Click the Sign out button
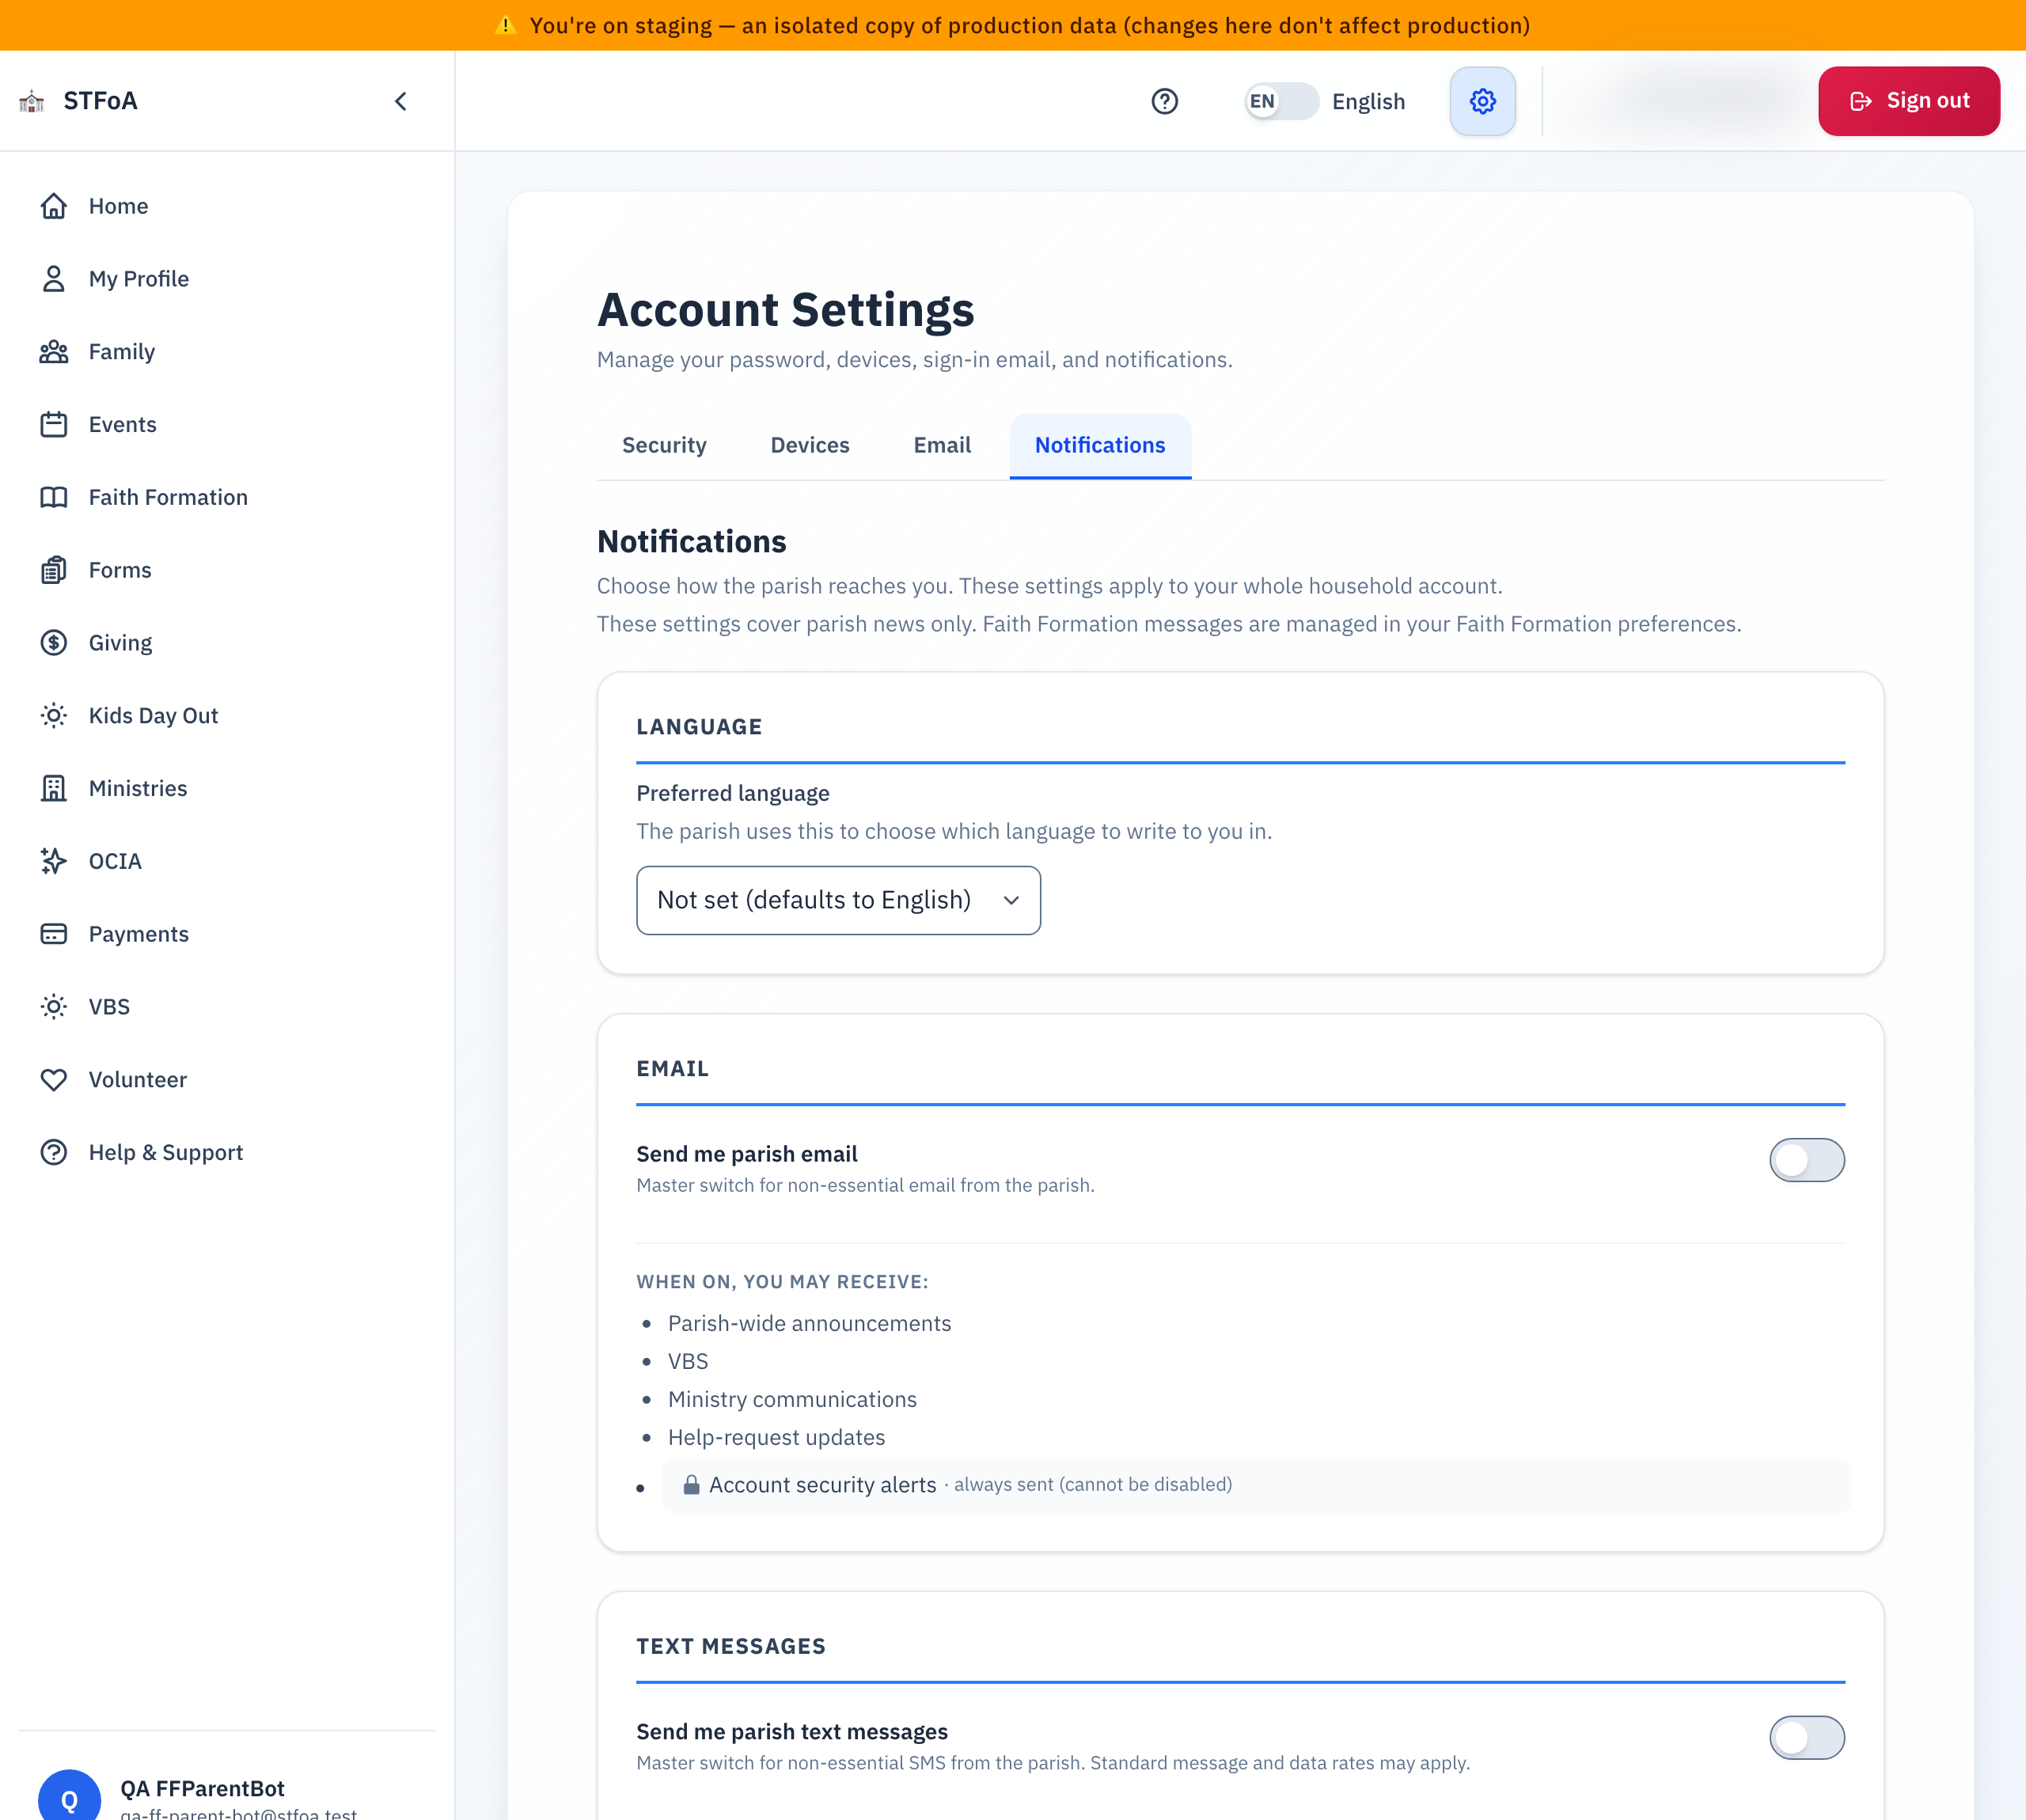The image size is (2026, 1820). [1908, 101]
